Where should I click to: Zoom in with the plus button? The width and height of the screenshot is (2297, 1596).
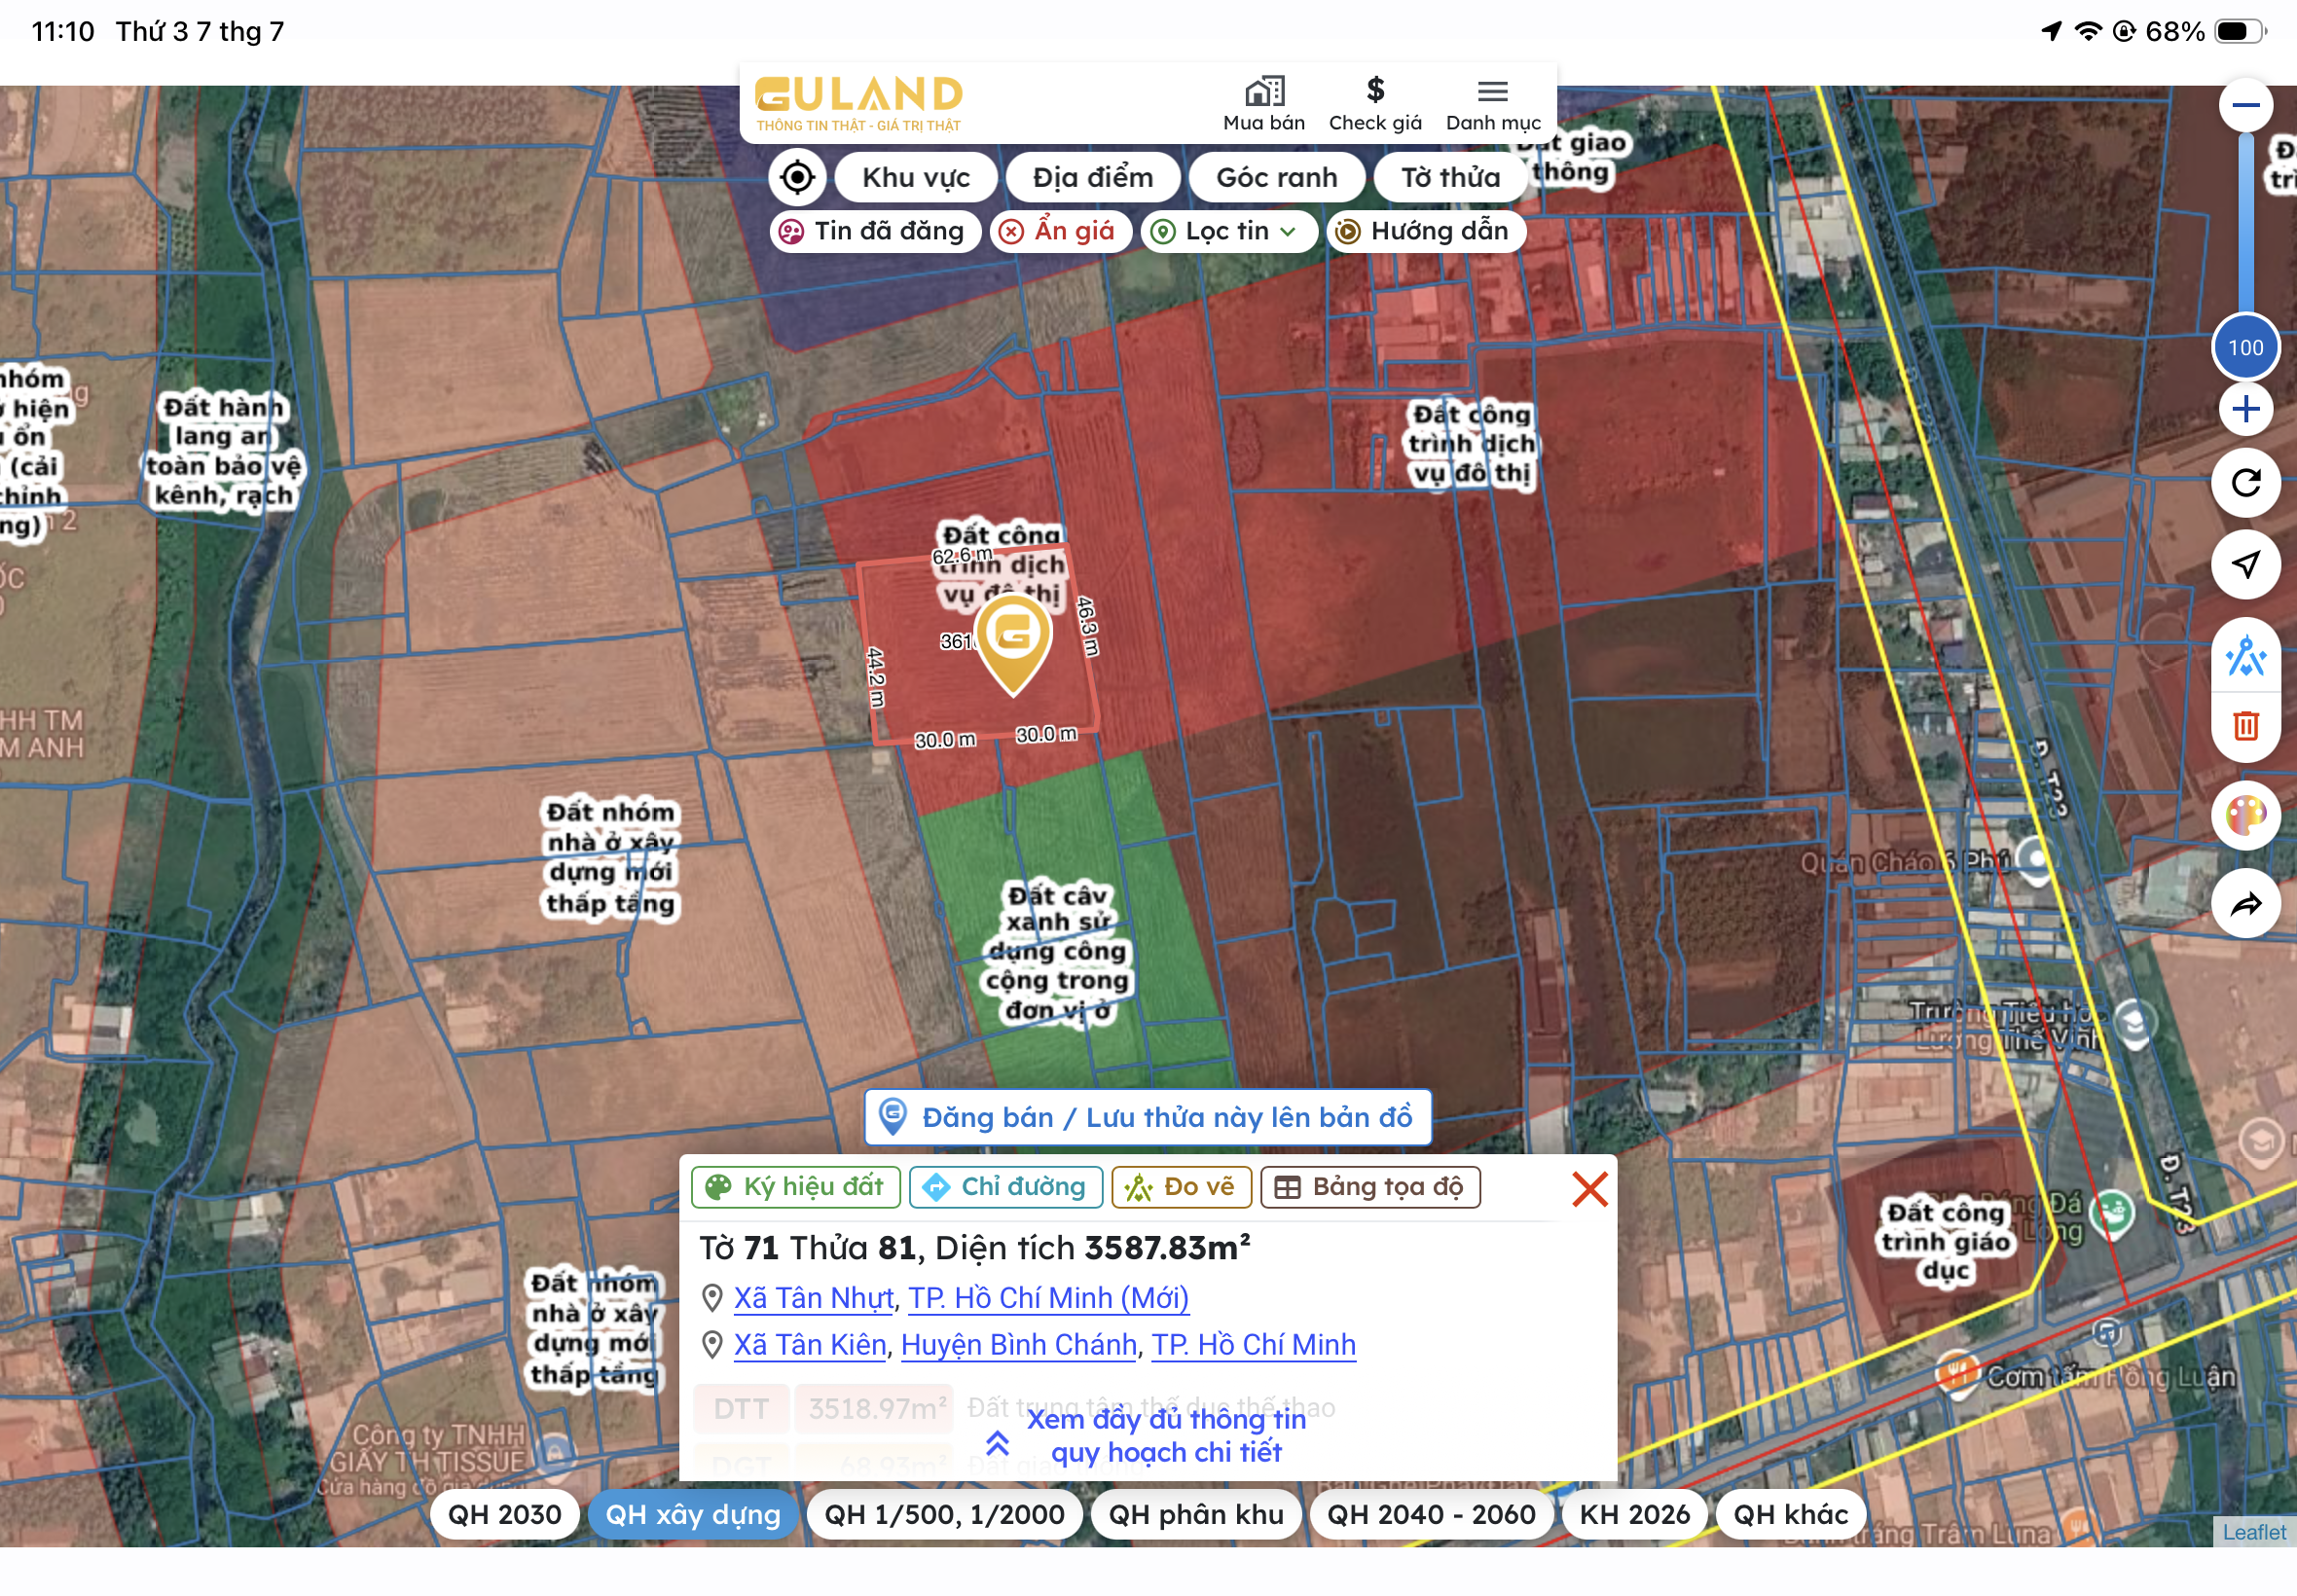click(x=2245, y=409)
